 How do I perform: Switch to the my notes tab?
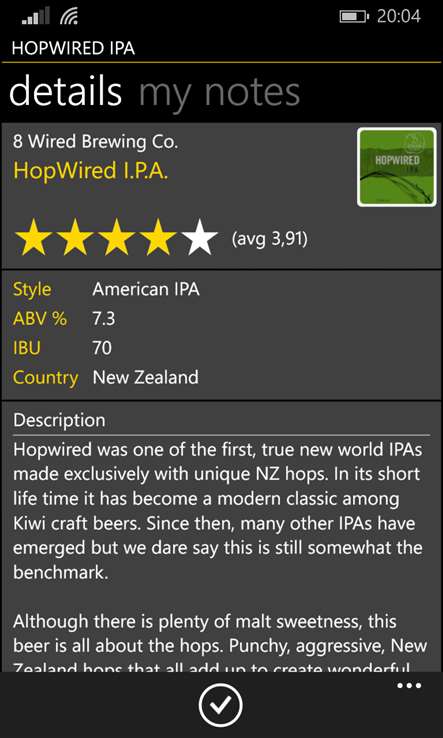(x=219, y=93)
